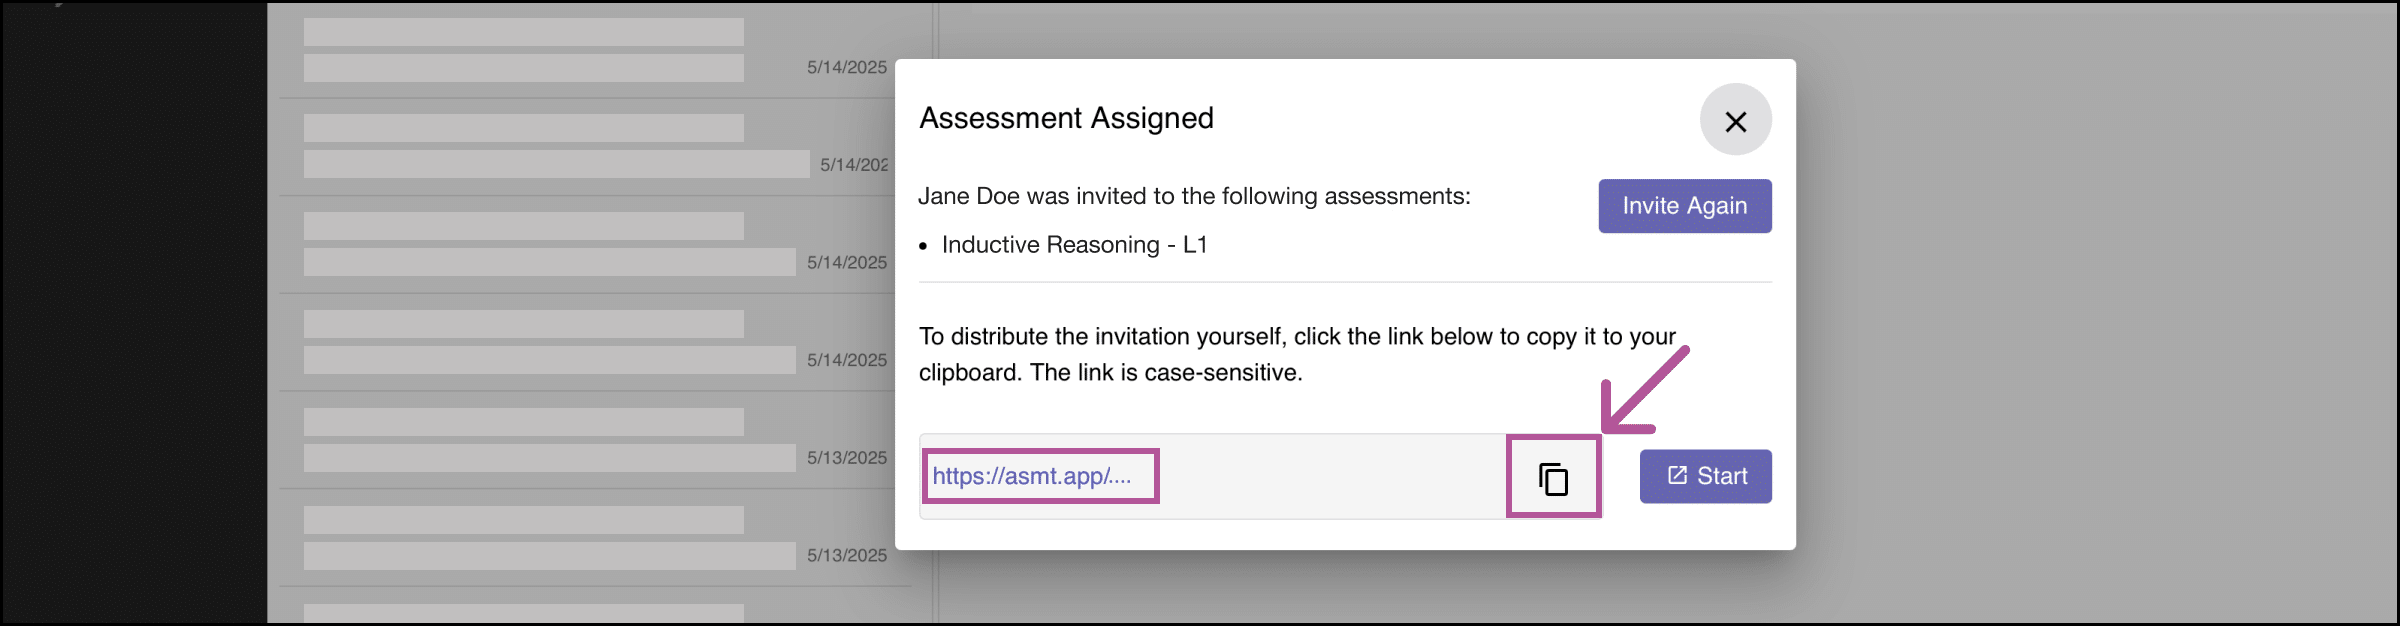This screenshot has width=2400, height=626.
Task: Open the last row dated 5/13/2025
Action: click(595, 538)
